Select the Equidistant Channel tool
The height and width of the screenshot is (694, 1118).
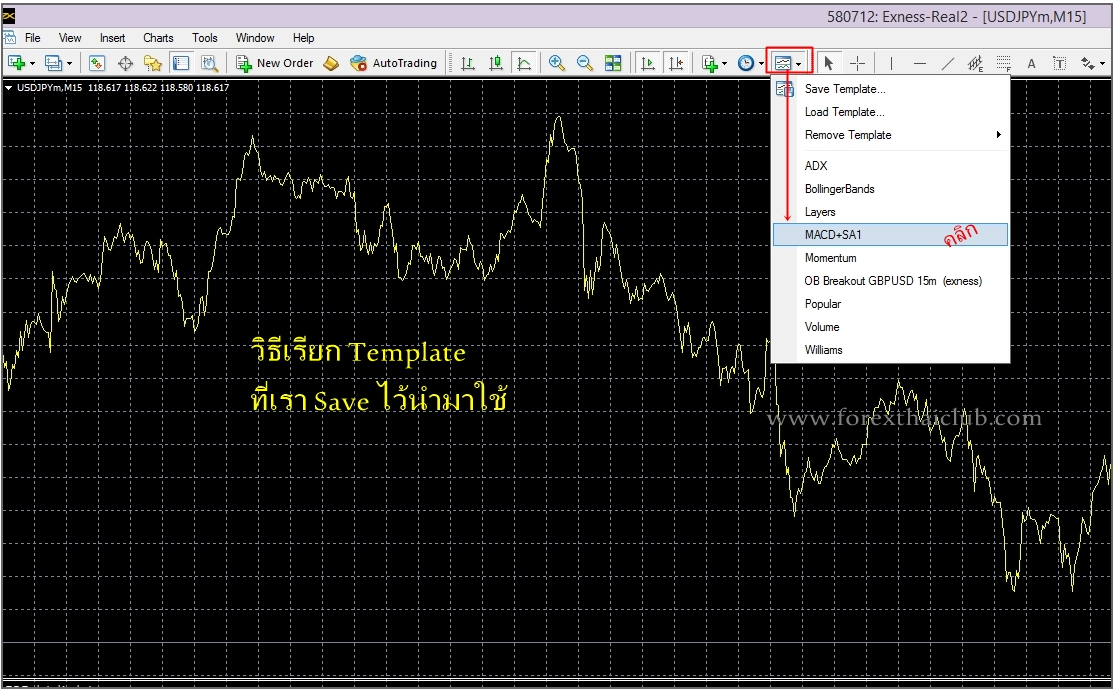(975, 63)
